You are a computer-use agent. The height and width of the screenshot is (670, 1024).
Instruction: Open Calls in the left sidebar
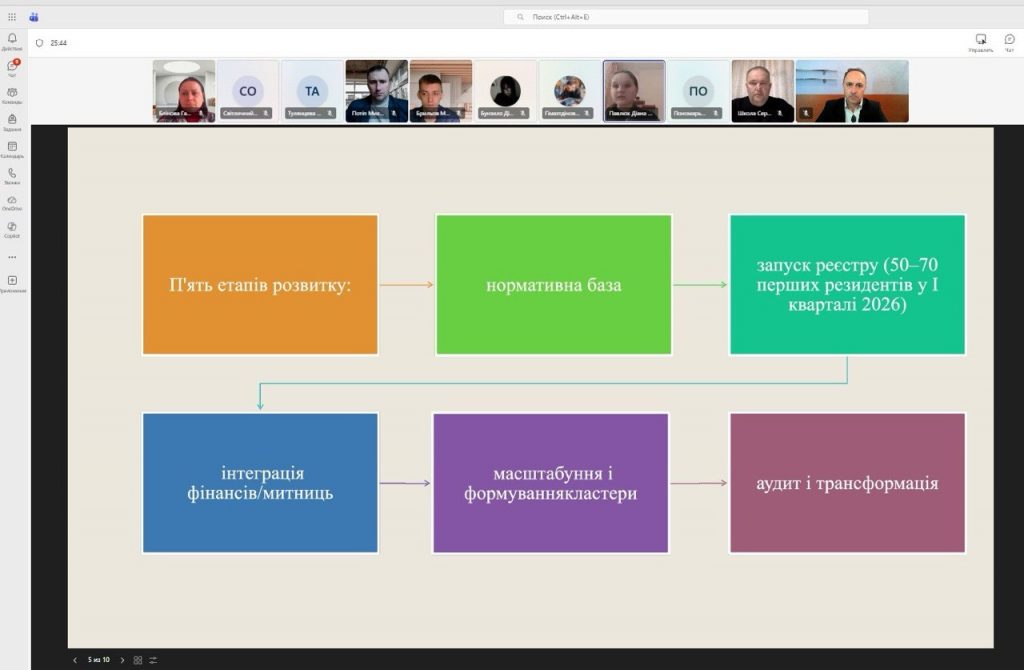coord(12,174)
